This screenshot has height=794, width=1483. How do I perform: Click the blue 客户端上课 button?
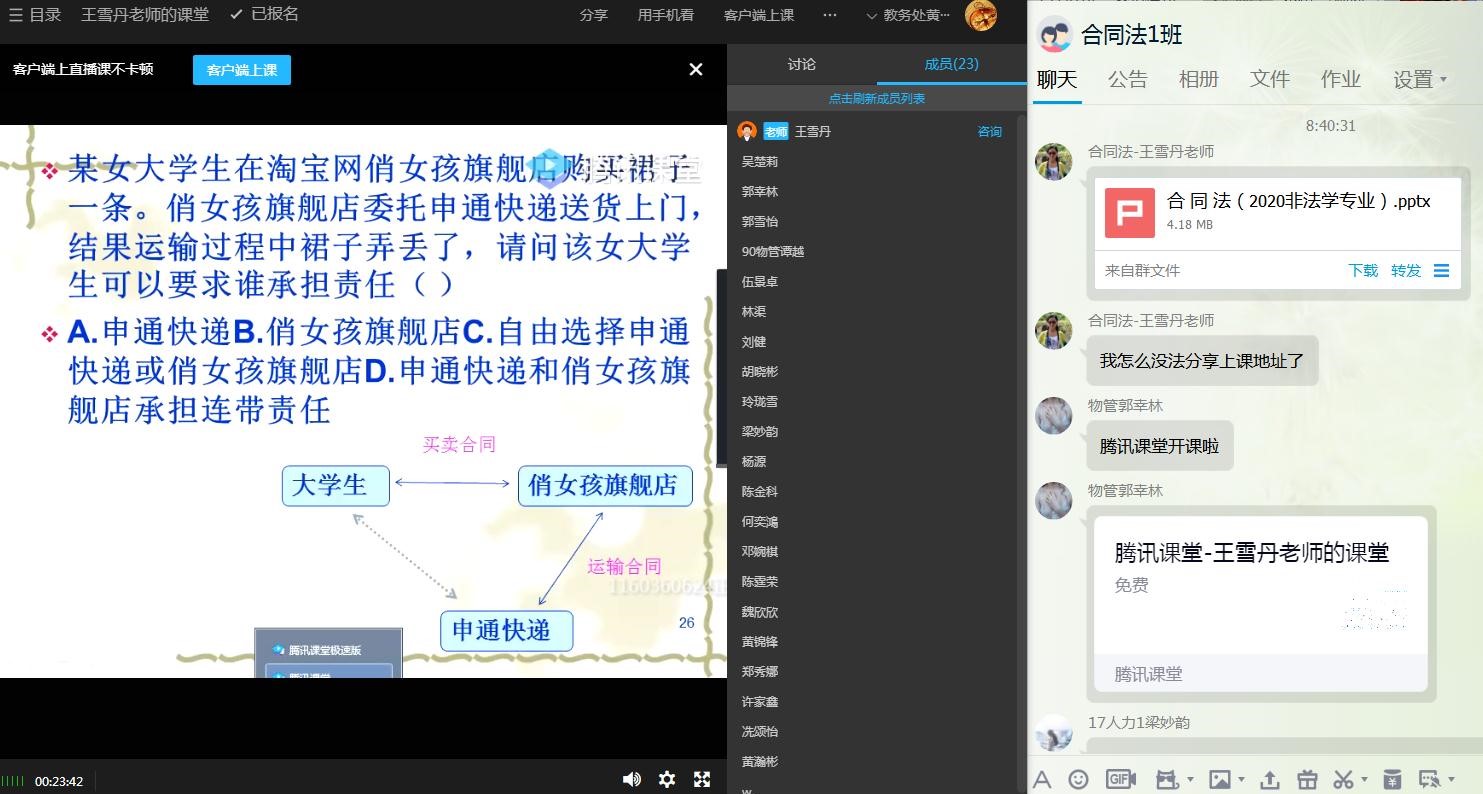pyautogui.click(x=242, y=70)
